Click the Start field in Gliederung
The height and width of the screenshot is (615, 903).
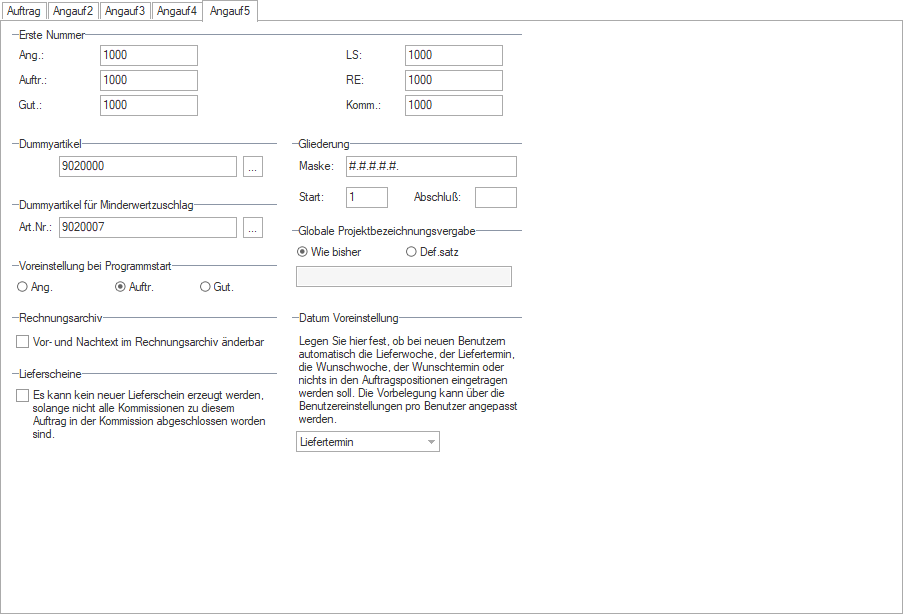pos(367,198)
